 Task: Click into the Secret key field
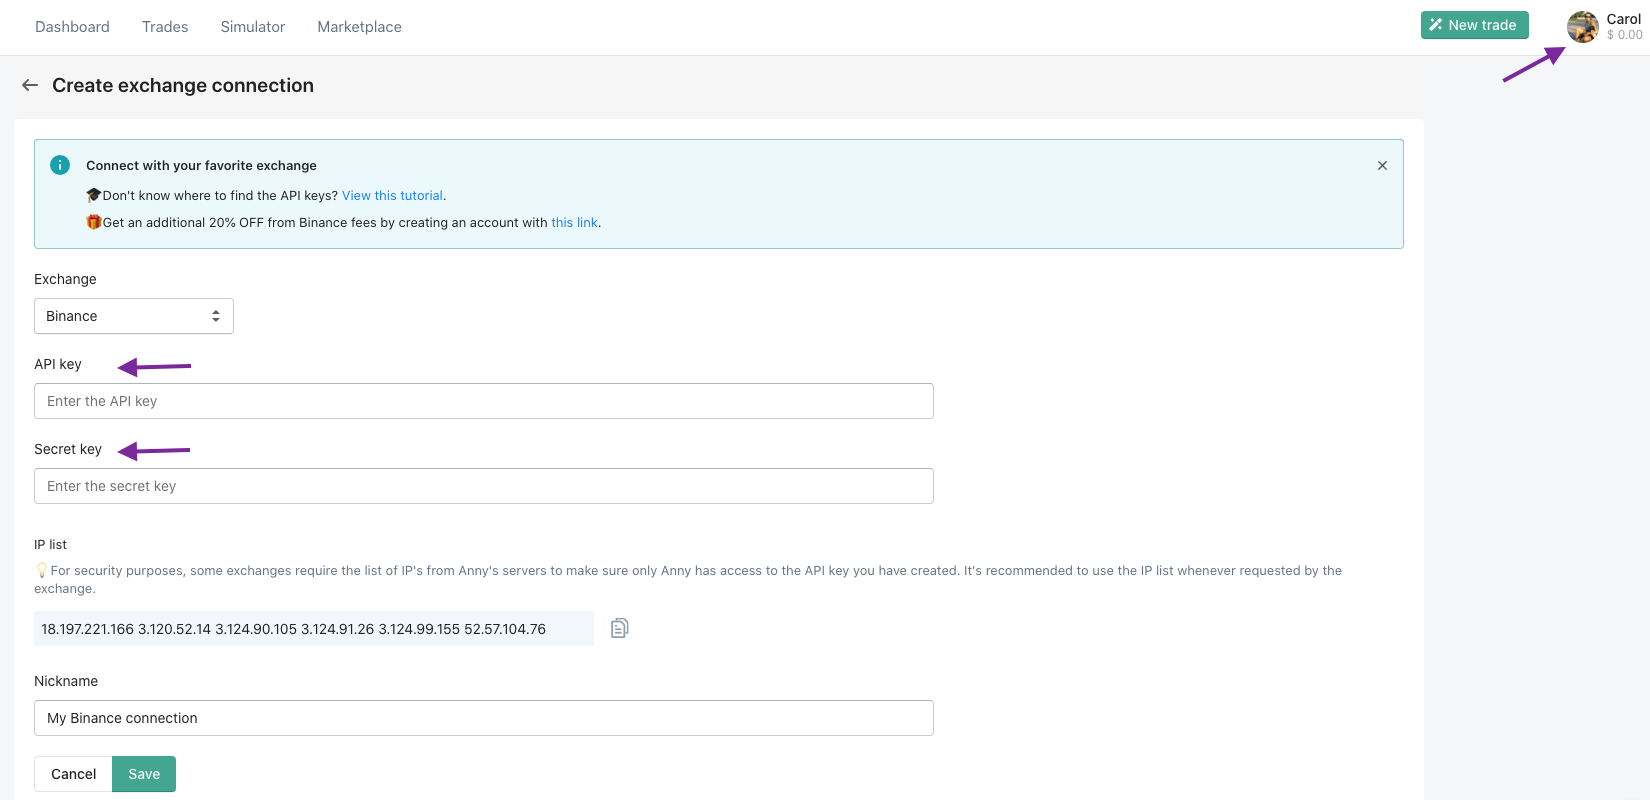coord(484,486)
